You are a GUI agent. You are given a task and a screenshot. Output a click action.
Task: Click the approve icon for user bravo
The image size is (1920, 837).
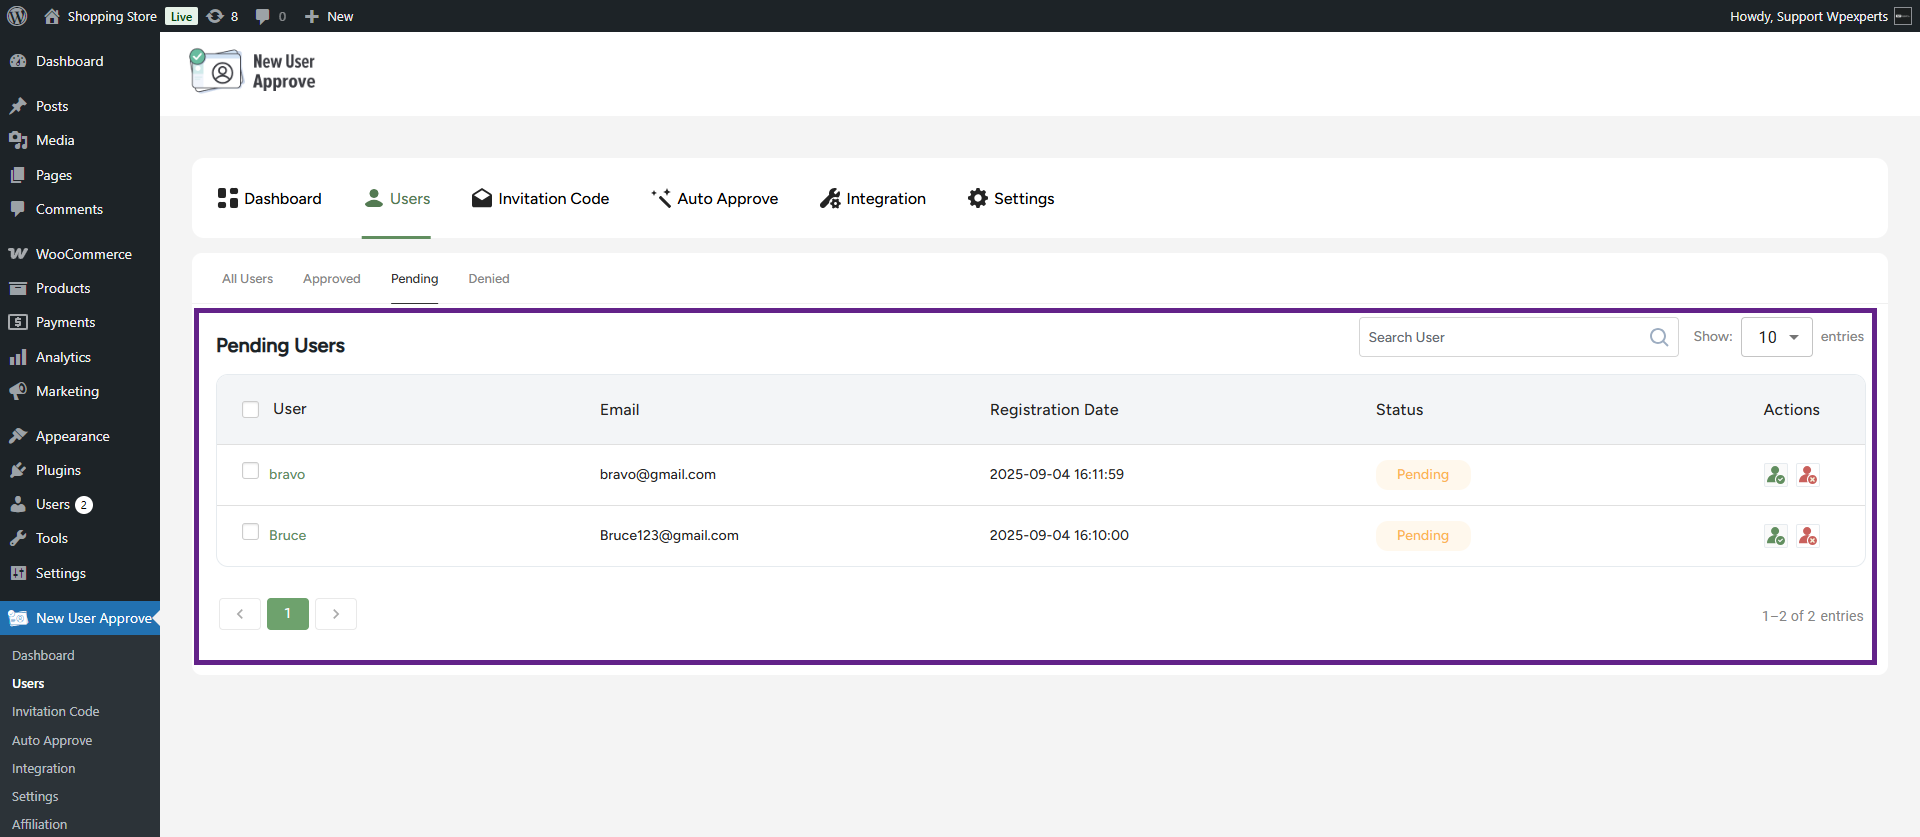tap(1775, 475)
